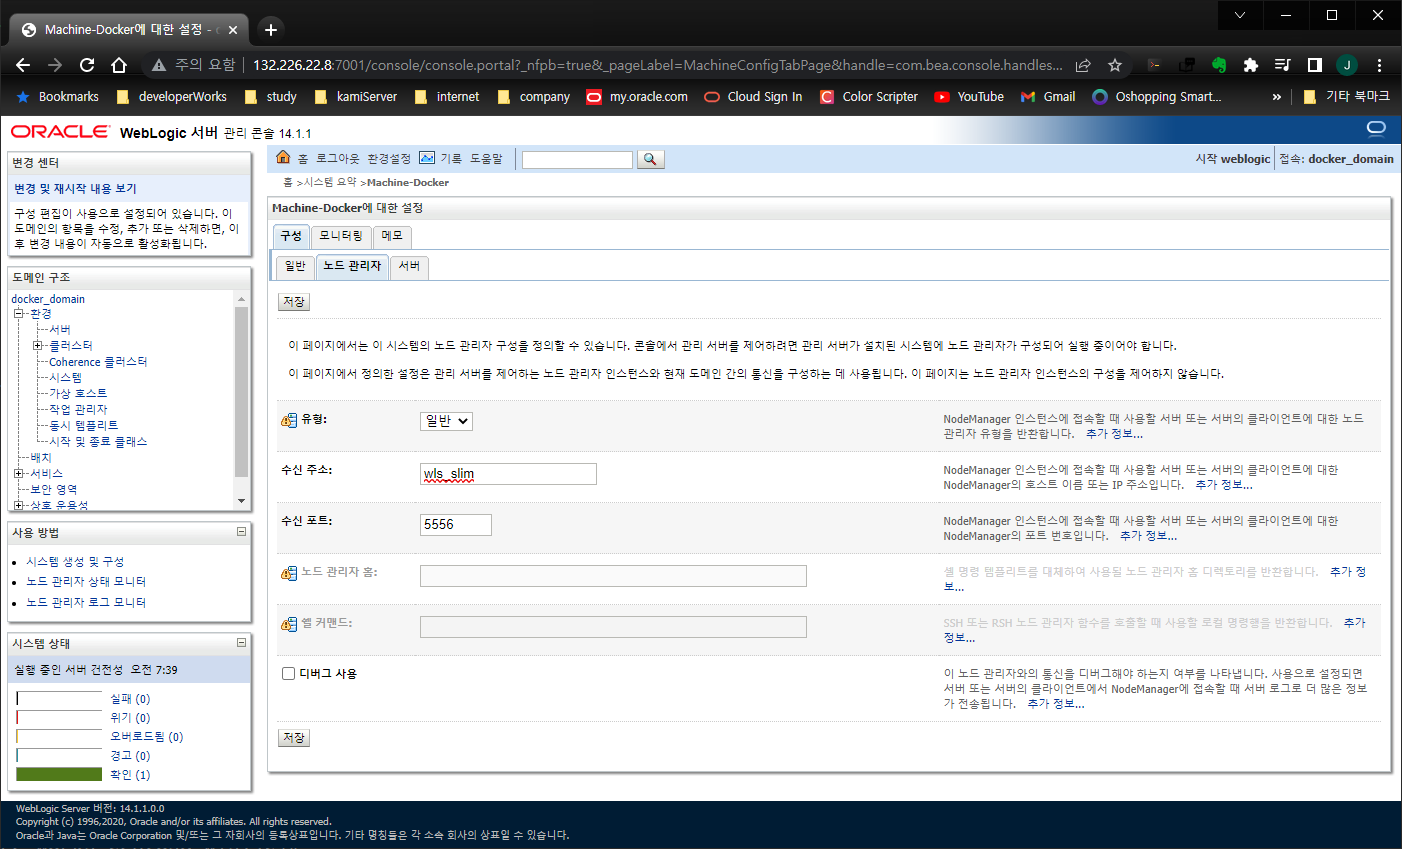
Task: Click the 셸 커맨드 attribute icon
Action: [x=289, y=624]
